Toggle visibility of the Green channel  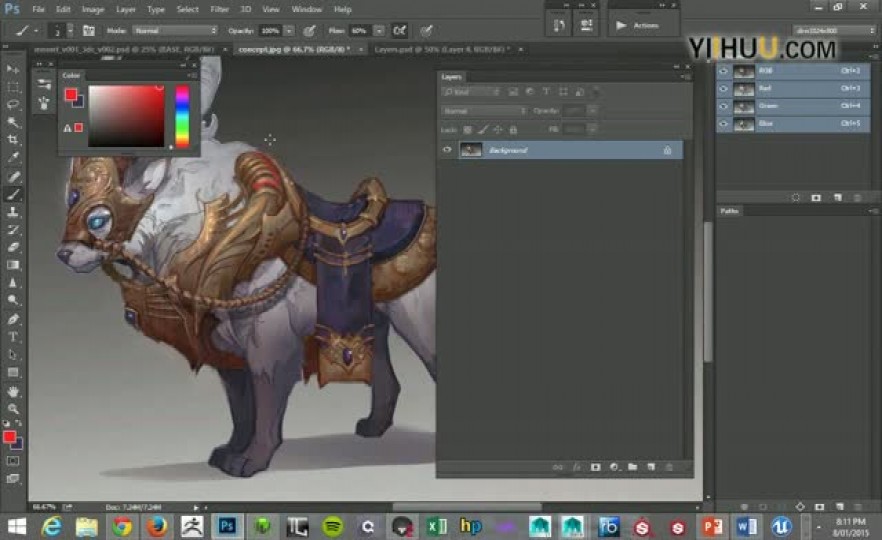pos(723,106)
